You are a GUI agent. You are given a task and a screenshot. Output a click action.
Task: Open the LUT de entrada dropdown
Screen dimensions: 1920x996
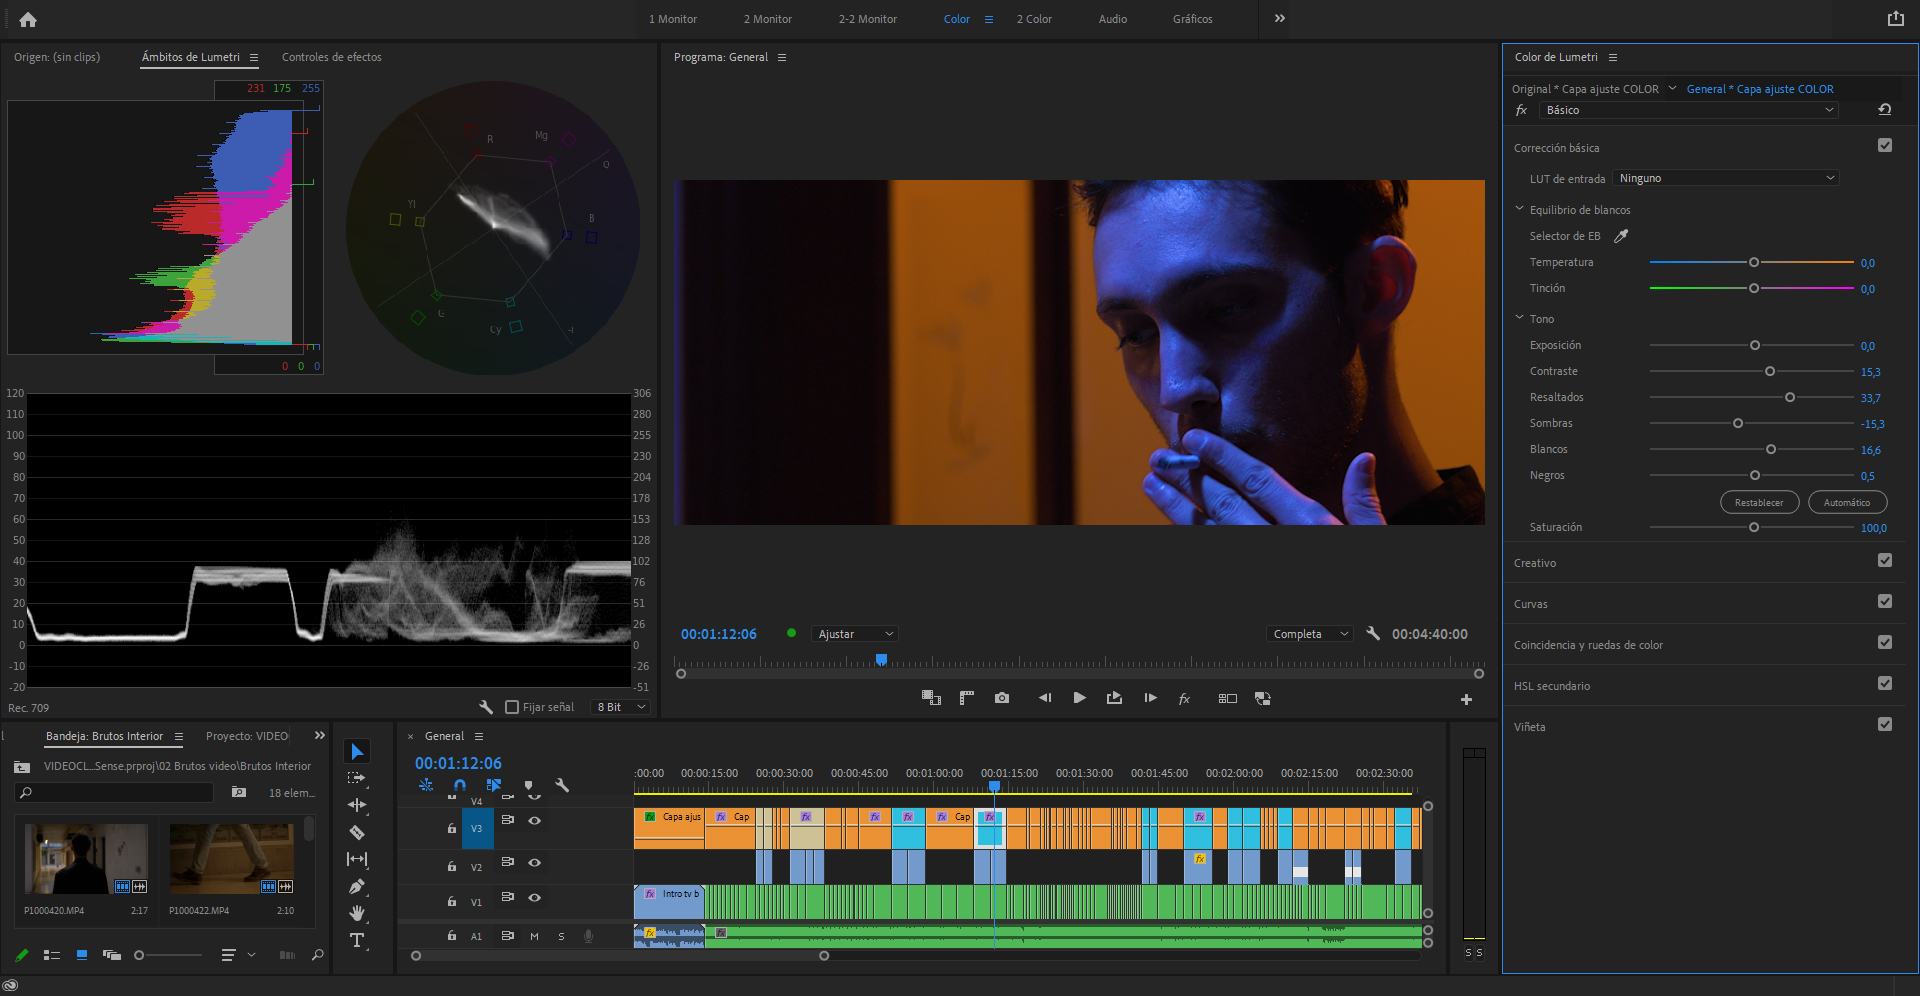click(x=1726, y=178)
